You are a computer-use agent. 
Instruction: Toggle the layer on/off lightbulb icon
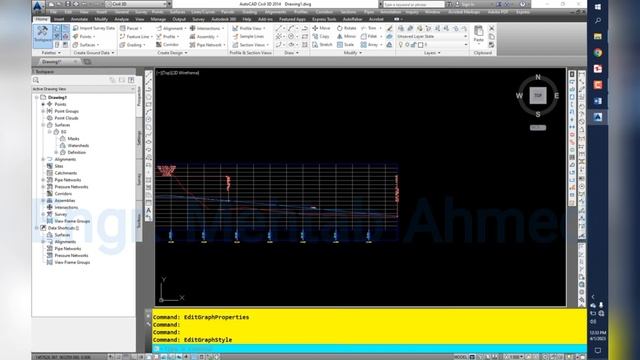400,45
